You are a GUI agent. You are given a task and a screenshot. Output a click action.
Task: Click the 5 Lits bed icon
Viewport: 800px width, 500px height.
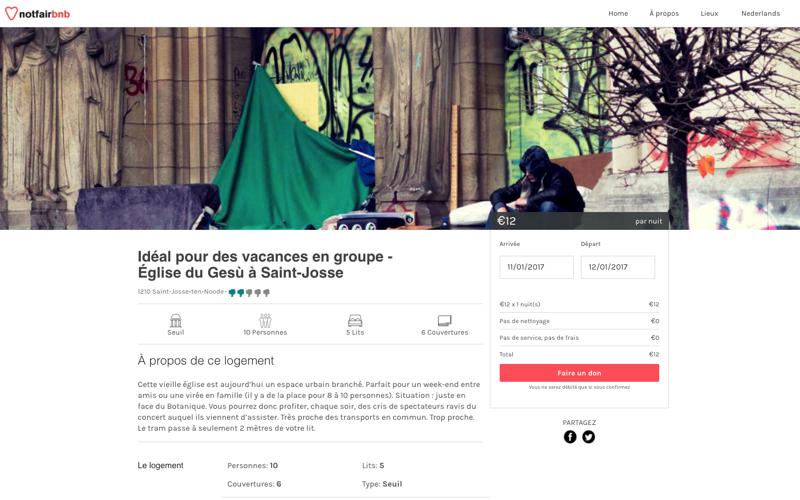355,320
